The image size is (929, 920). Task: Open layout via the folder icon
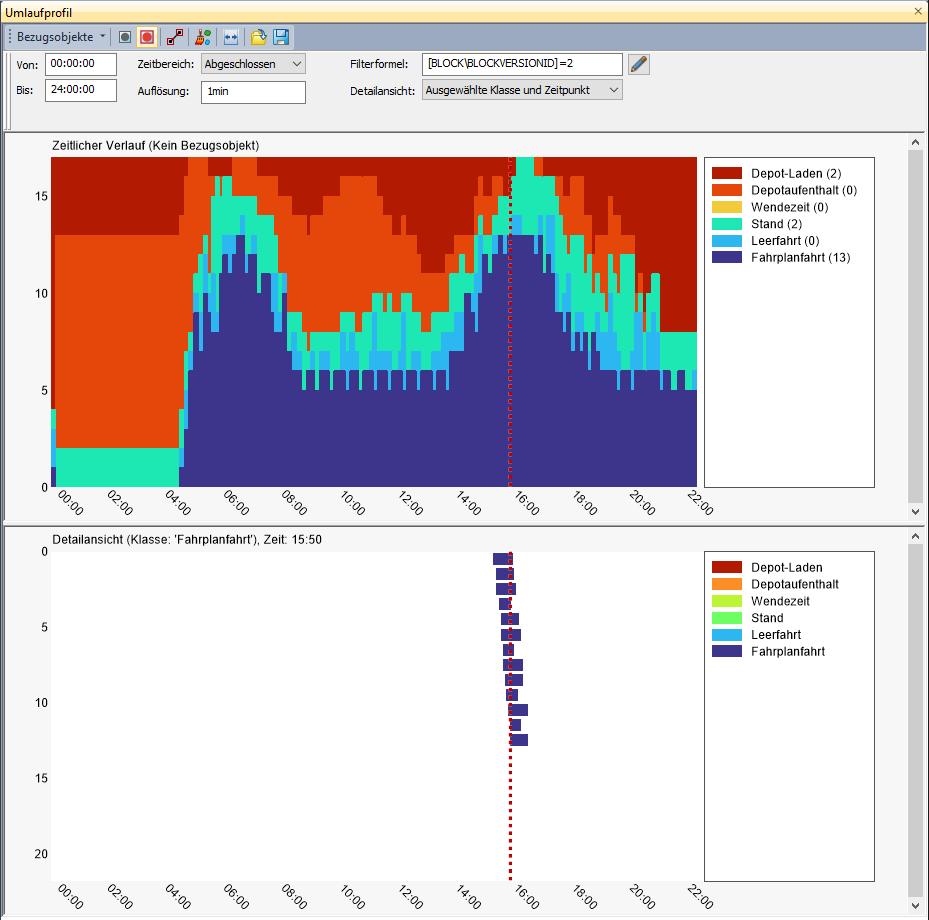pyautogui.click(x=259, y=37)
